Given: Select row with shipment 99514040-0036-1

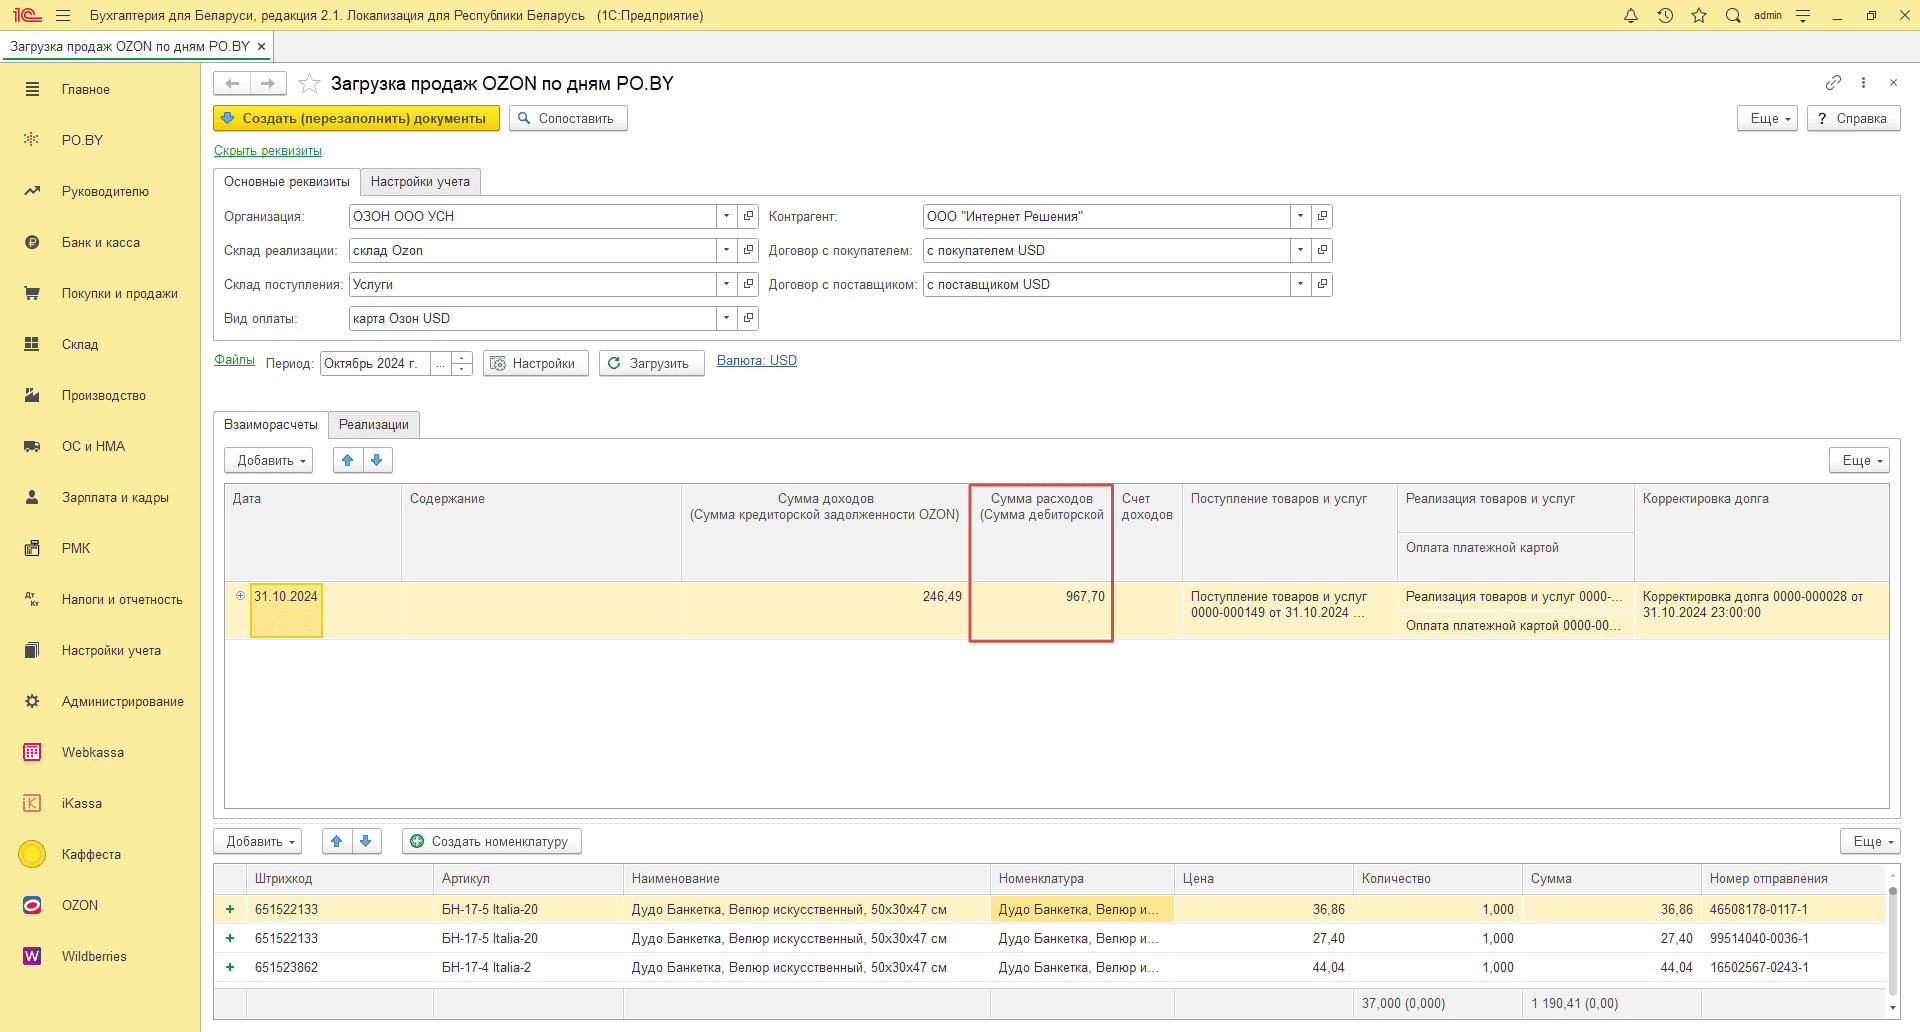Looking at the screenshot, I should click(1050, 938).
